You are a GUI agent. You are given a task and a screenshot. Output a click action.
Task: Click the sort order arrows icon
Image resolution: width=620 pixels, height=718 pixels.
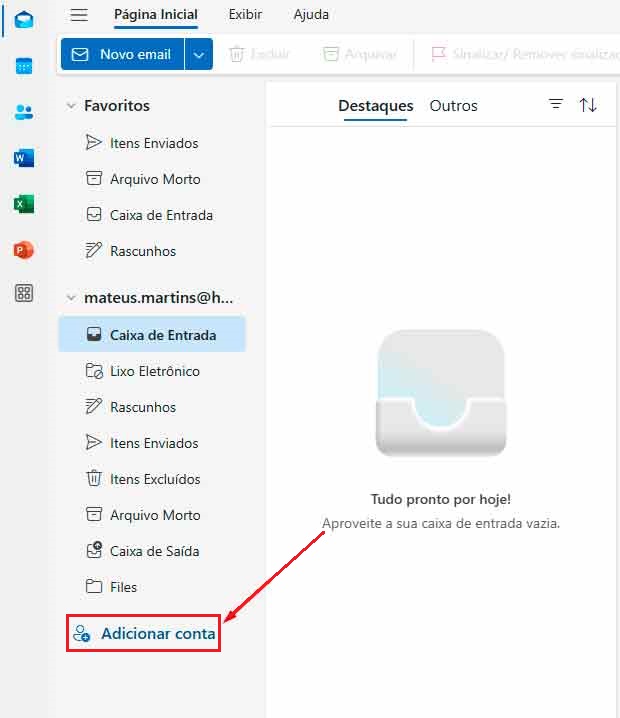[x=588, y=105]
